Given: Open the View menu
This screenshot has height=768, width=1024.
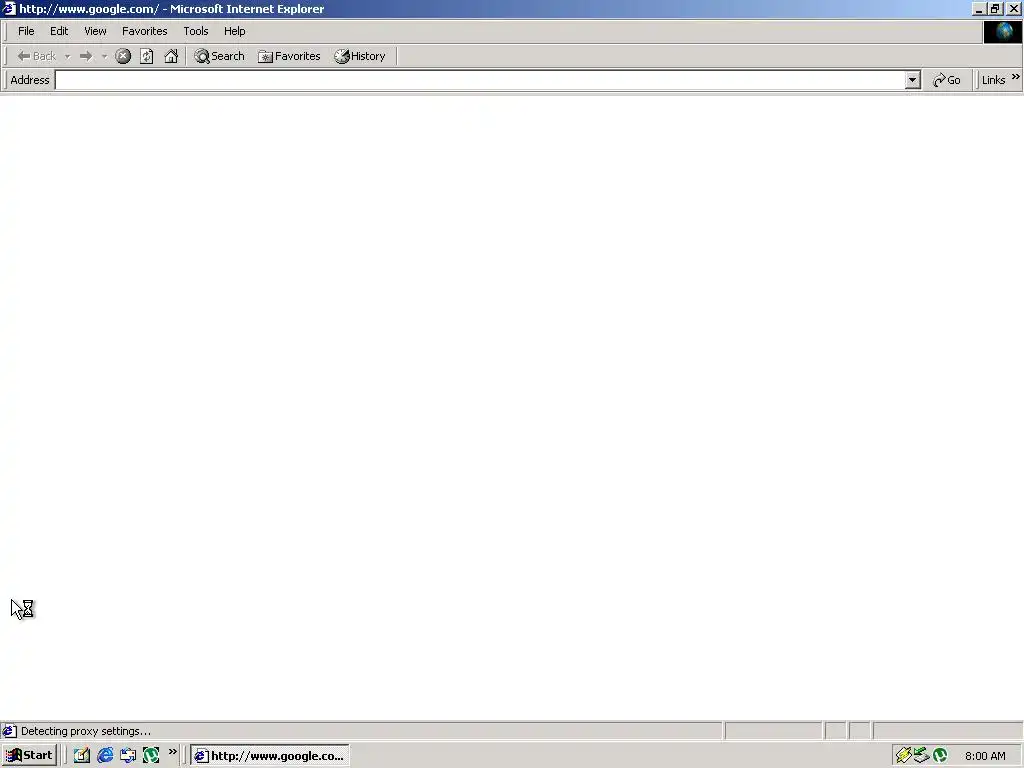Looking at the screenshot, I should coord(95,31).
